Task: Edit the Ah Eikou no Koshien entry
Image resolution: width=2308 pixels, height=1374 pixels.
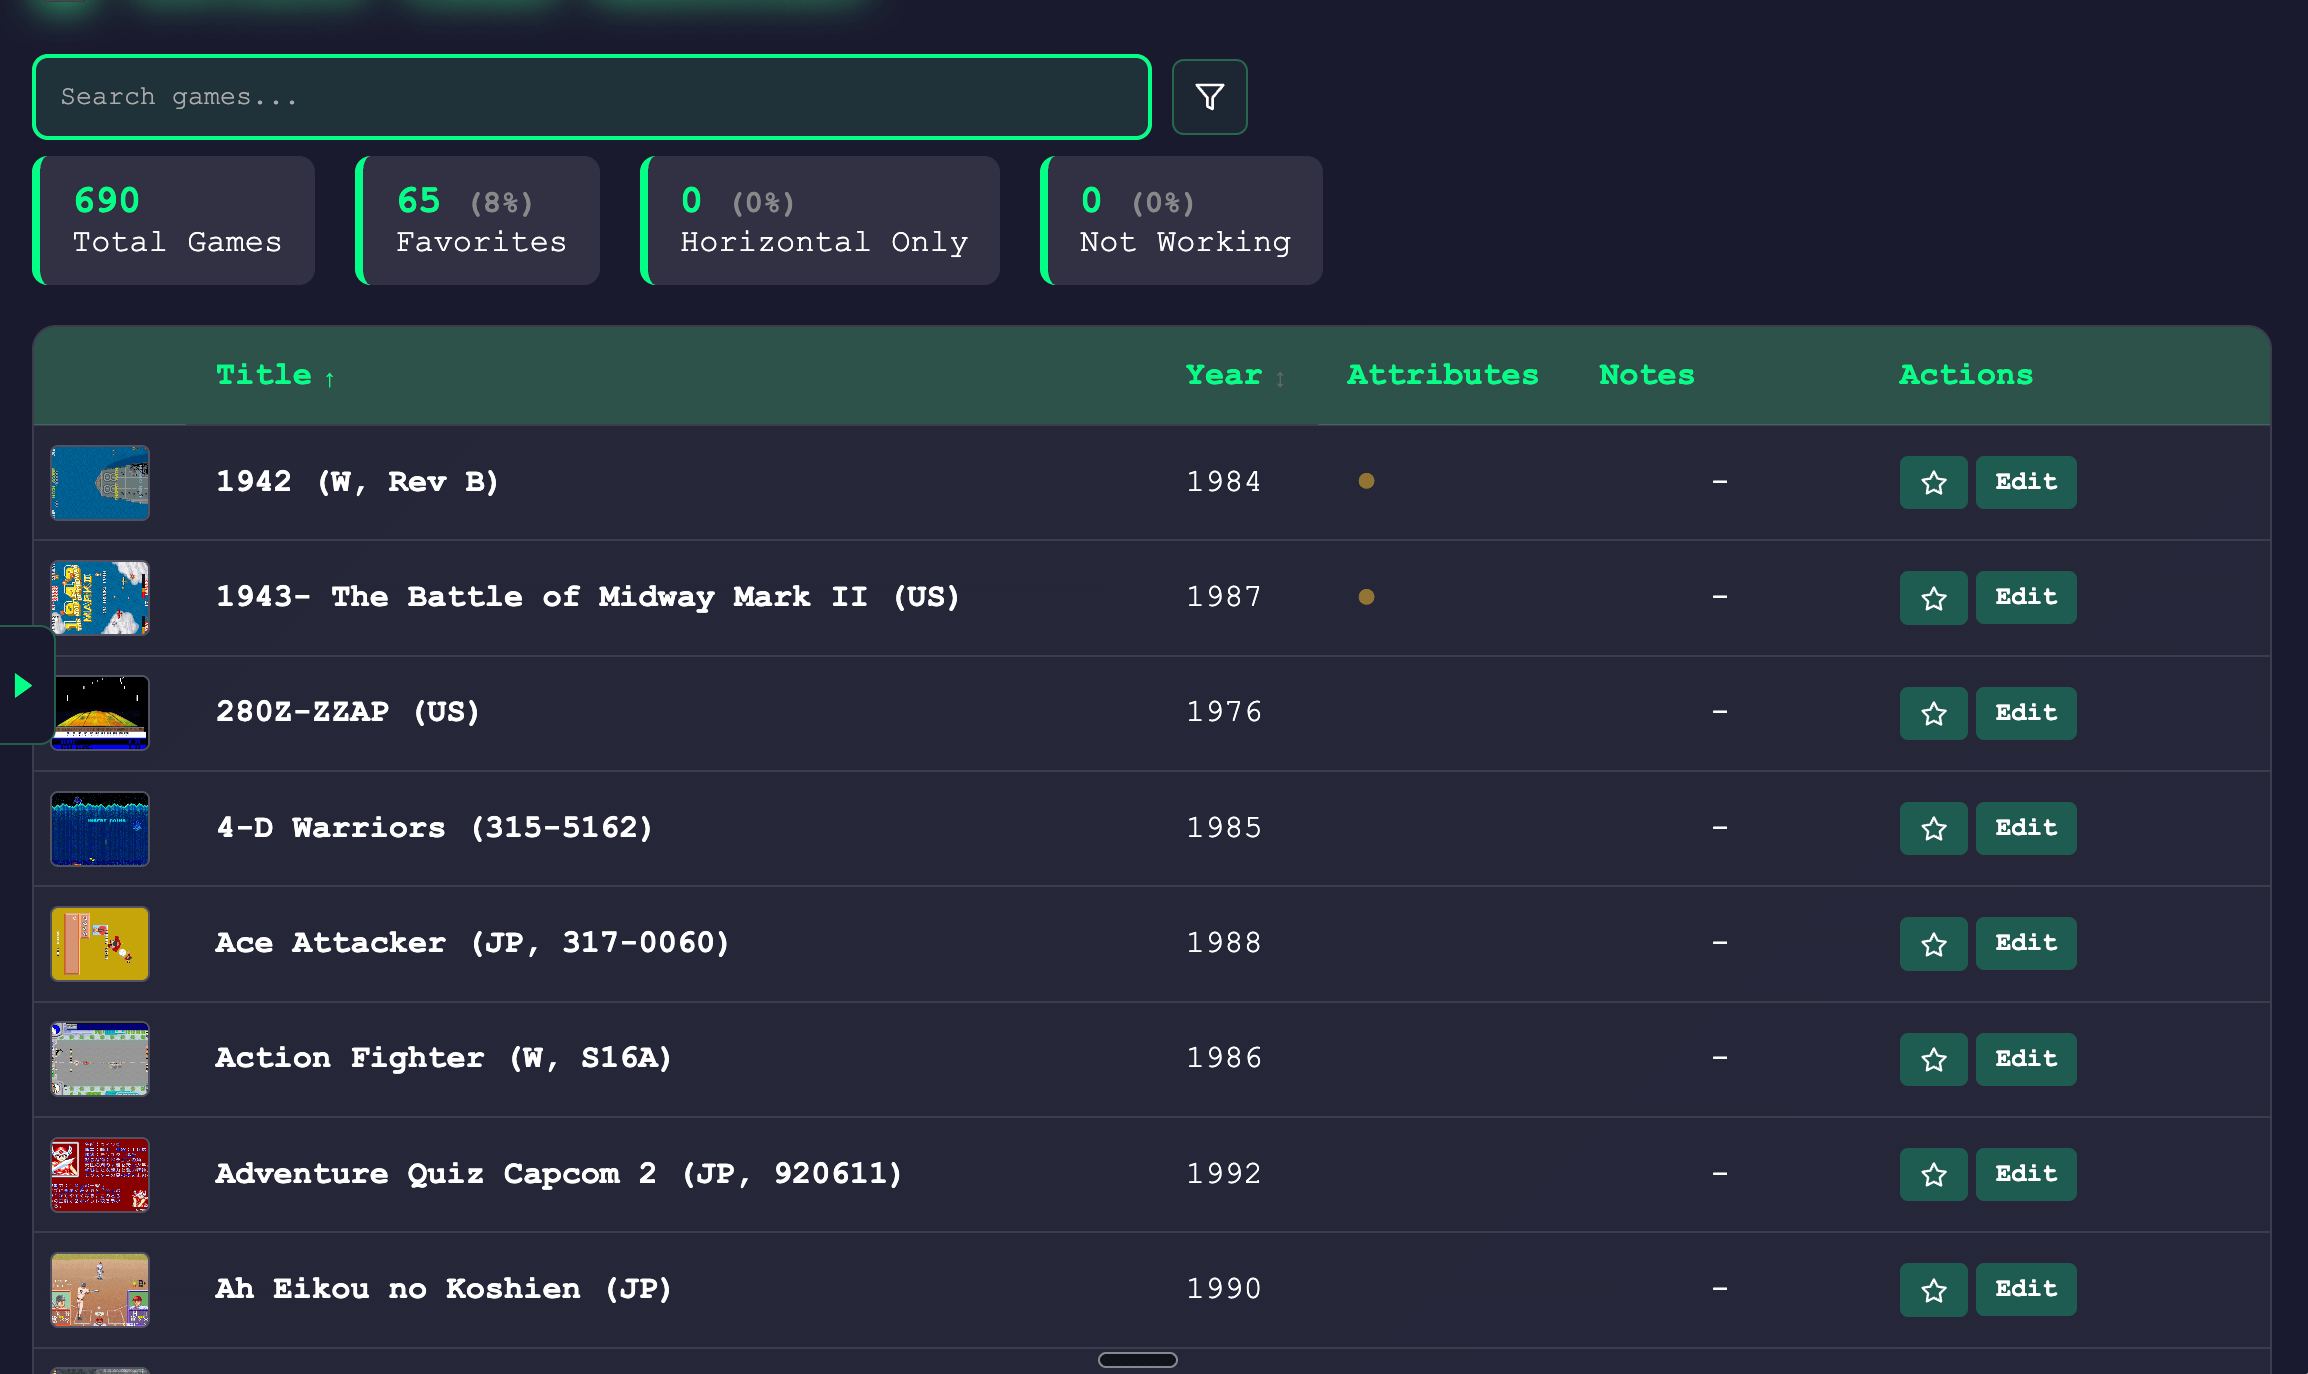Action: click(2025, 1289)
